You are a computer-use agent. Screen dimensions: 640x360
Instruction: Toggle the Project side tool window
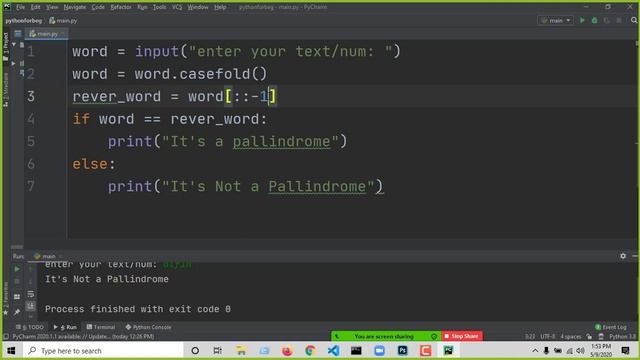(x=6, y=46)
